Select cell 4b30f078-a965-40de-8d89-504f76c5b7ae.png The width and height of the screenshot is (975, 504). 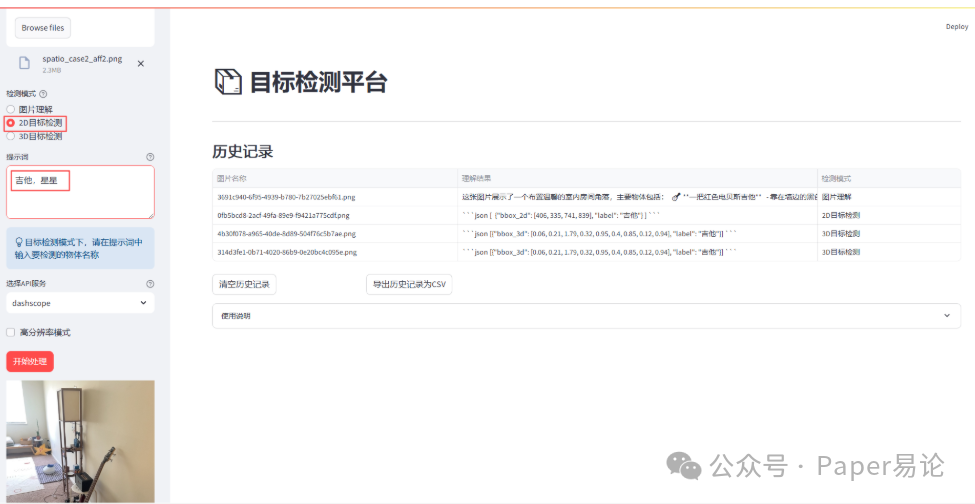pyautogui.click(x=335, y=234)
